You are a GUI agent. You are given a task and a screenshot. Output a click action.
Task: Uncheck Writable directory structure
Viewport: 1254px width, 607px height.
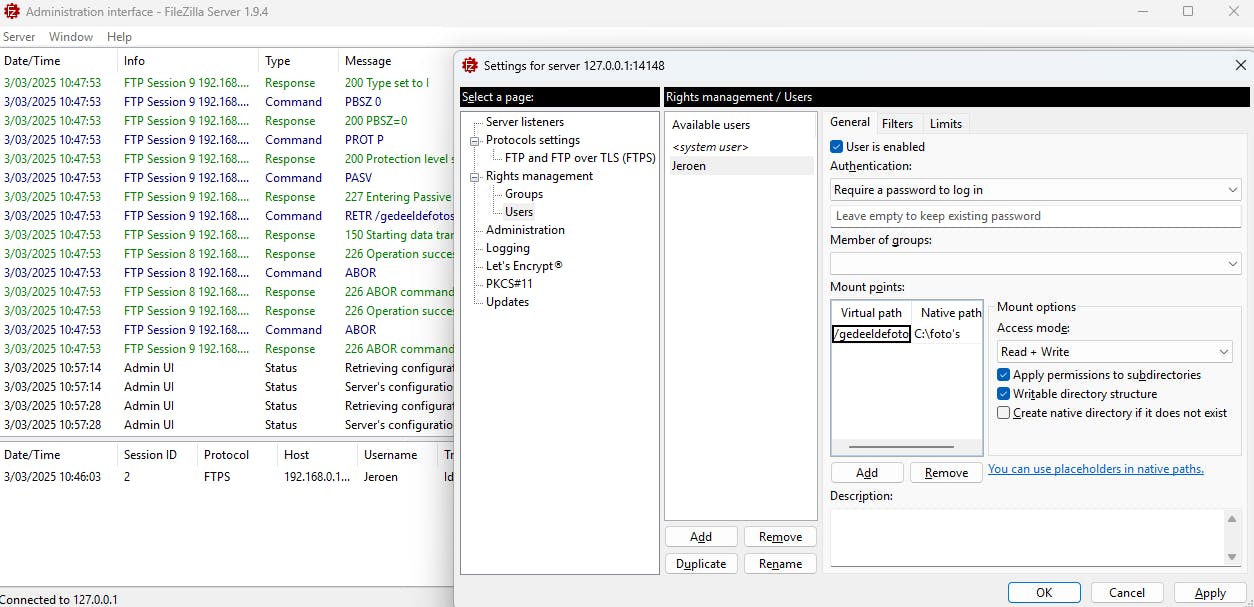[x=1004, y=394]
